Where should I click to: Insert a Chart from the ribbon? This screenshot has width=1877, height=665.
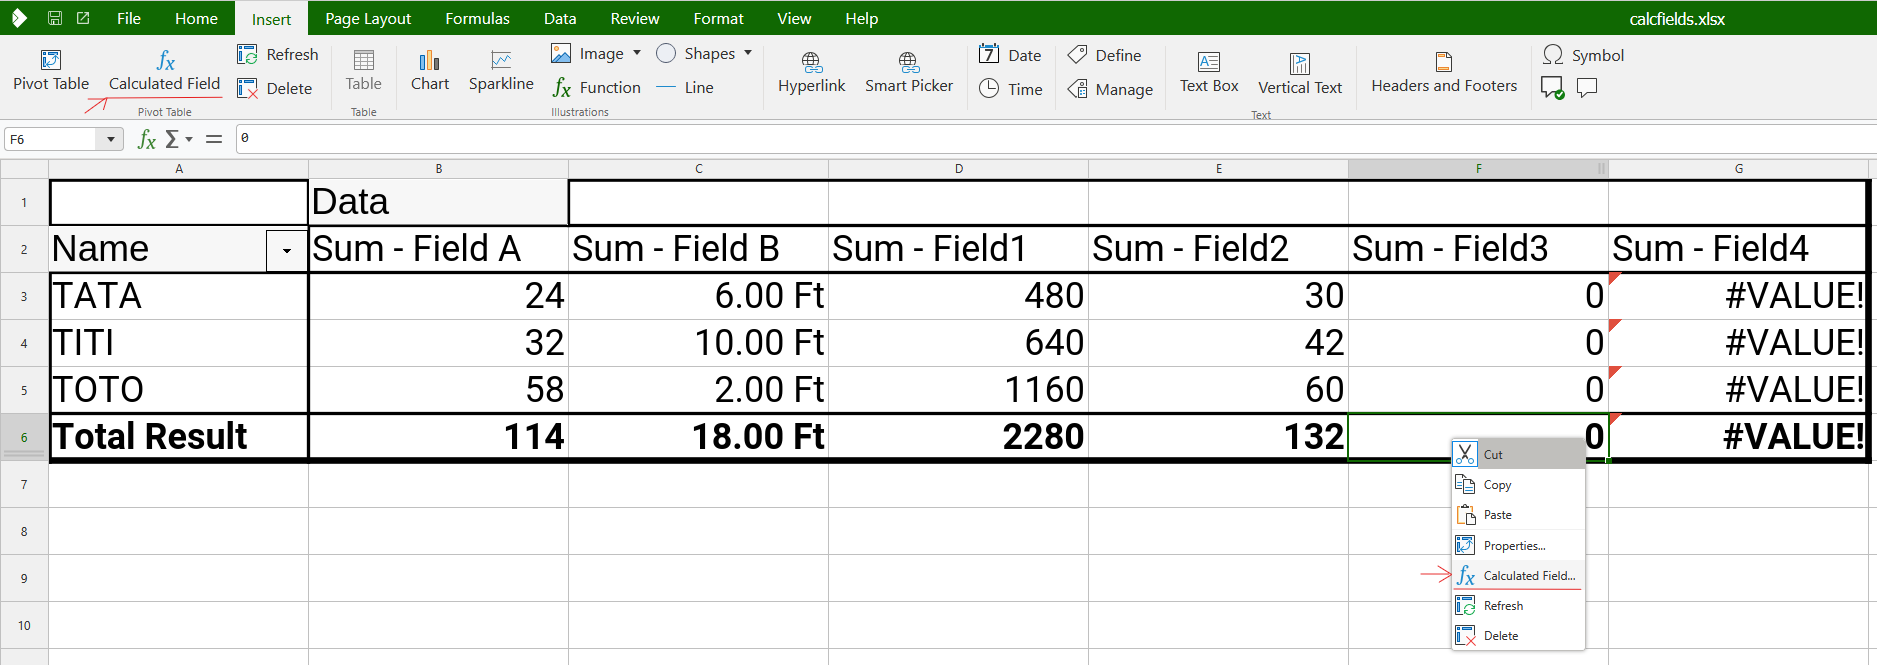coord(430,71)
